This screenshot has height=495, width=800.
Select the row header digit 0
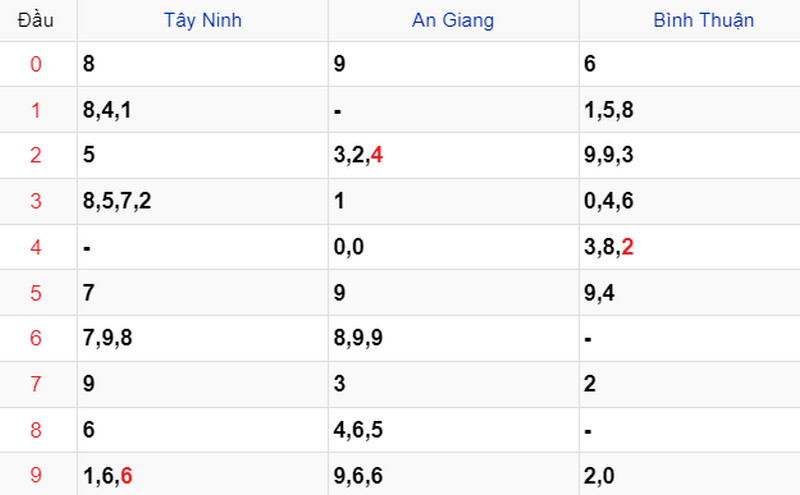[x=37, y=64]
